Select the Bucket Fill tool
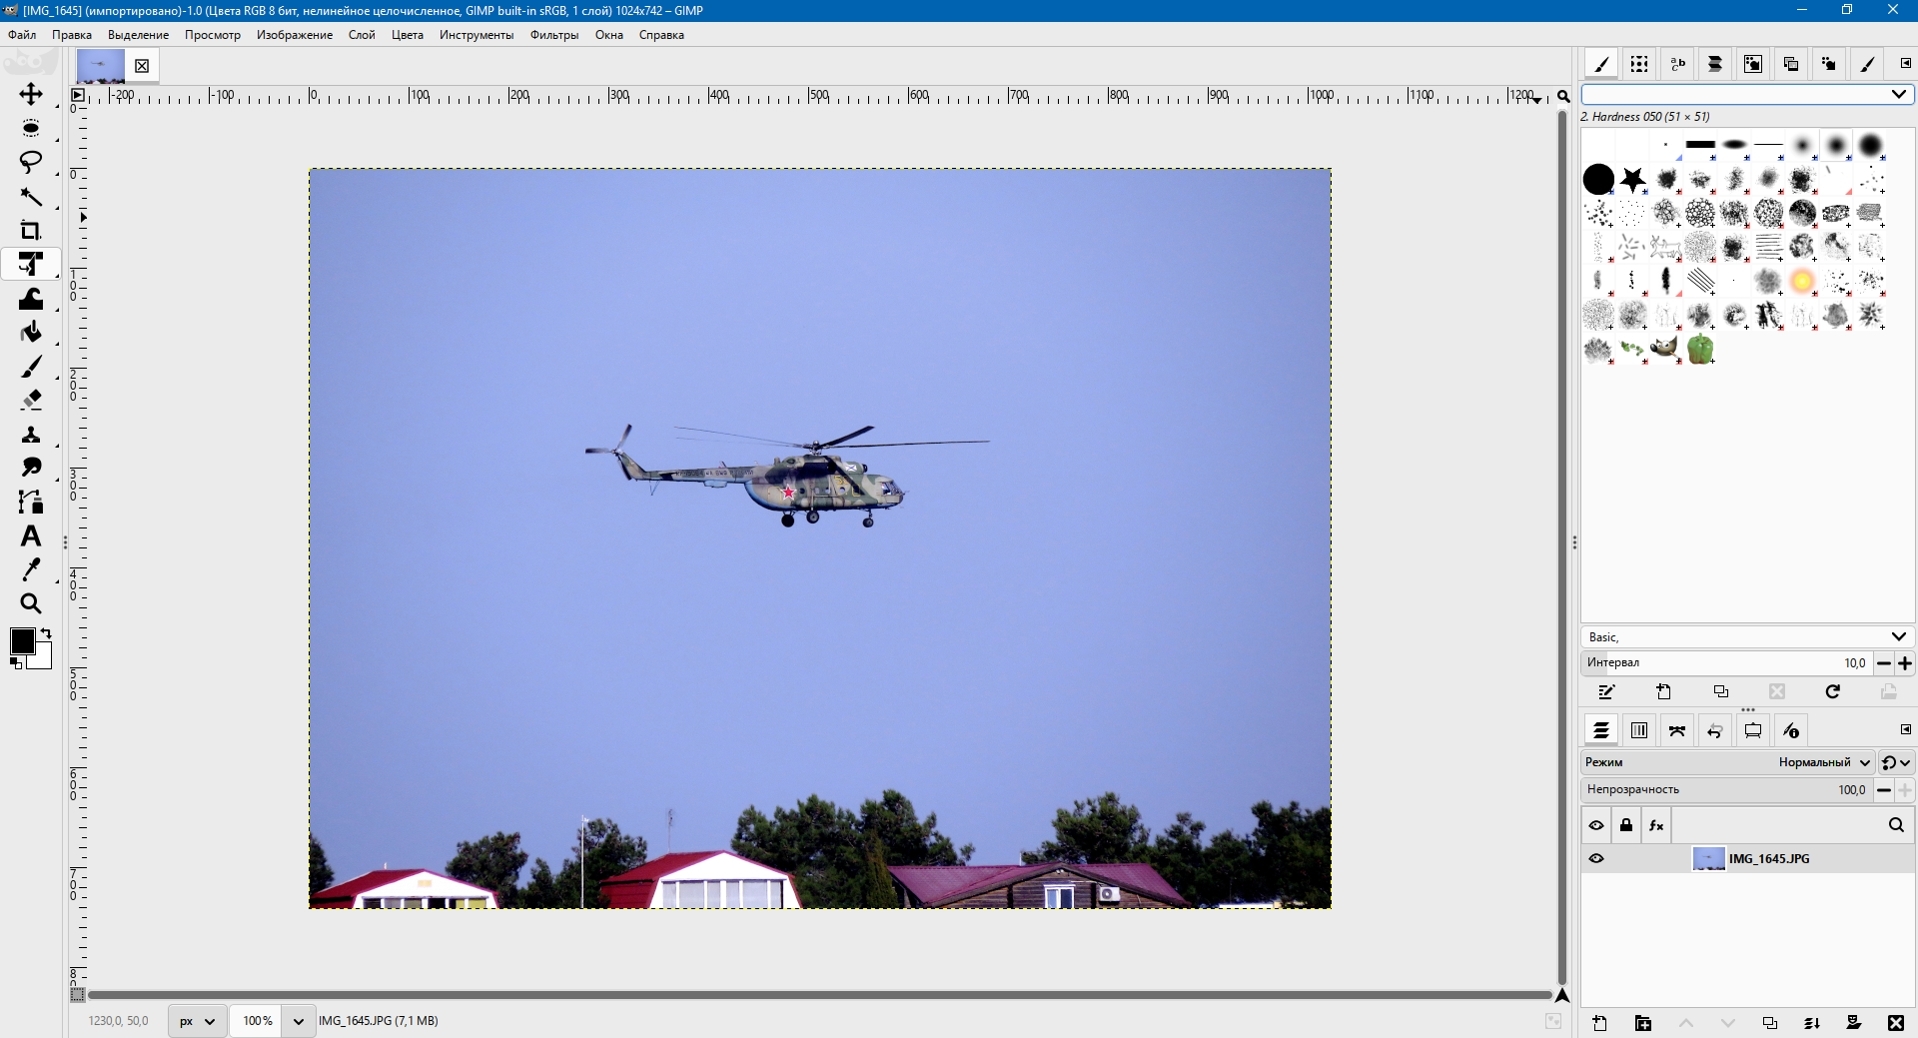The height and width of the screenshot is (1038, 1918). coord(30,332)
